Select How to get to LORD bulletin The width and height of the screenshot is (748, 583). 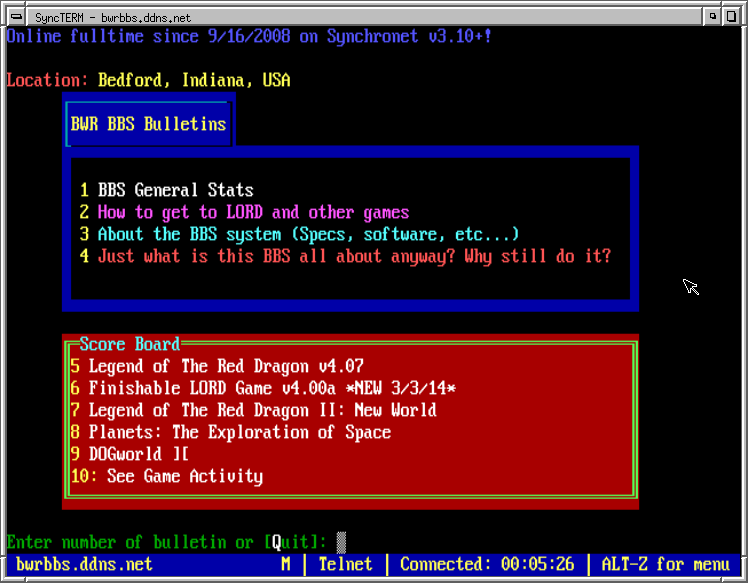(244, 212)
